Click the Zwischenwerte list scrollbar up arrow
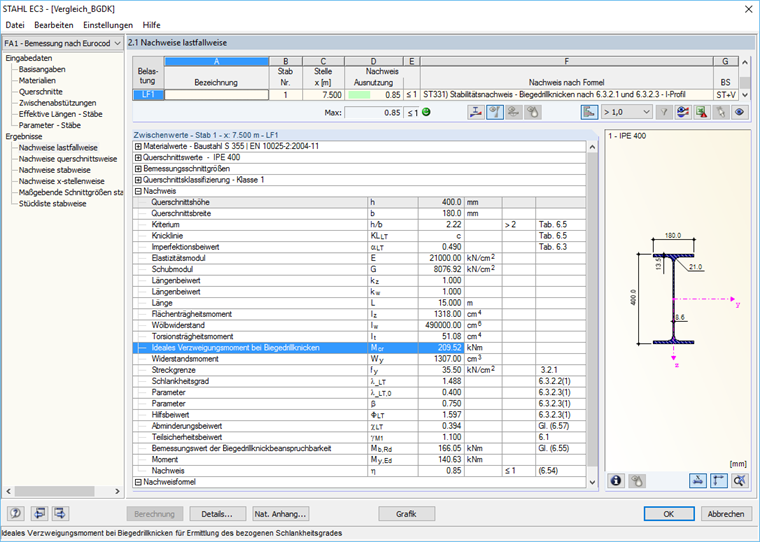This screenshot has height=542, width=760. point(592,146)
